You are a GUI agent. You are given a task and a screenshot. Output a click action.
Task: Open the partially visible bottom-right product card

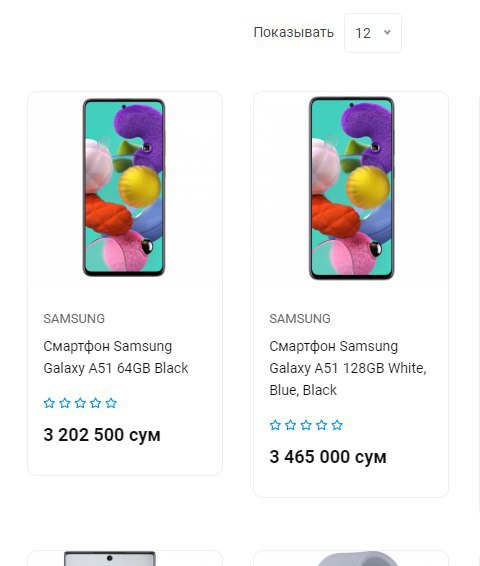click(351, 558)
